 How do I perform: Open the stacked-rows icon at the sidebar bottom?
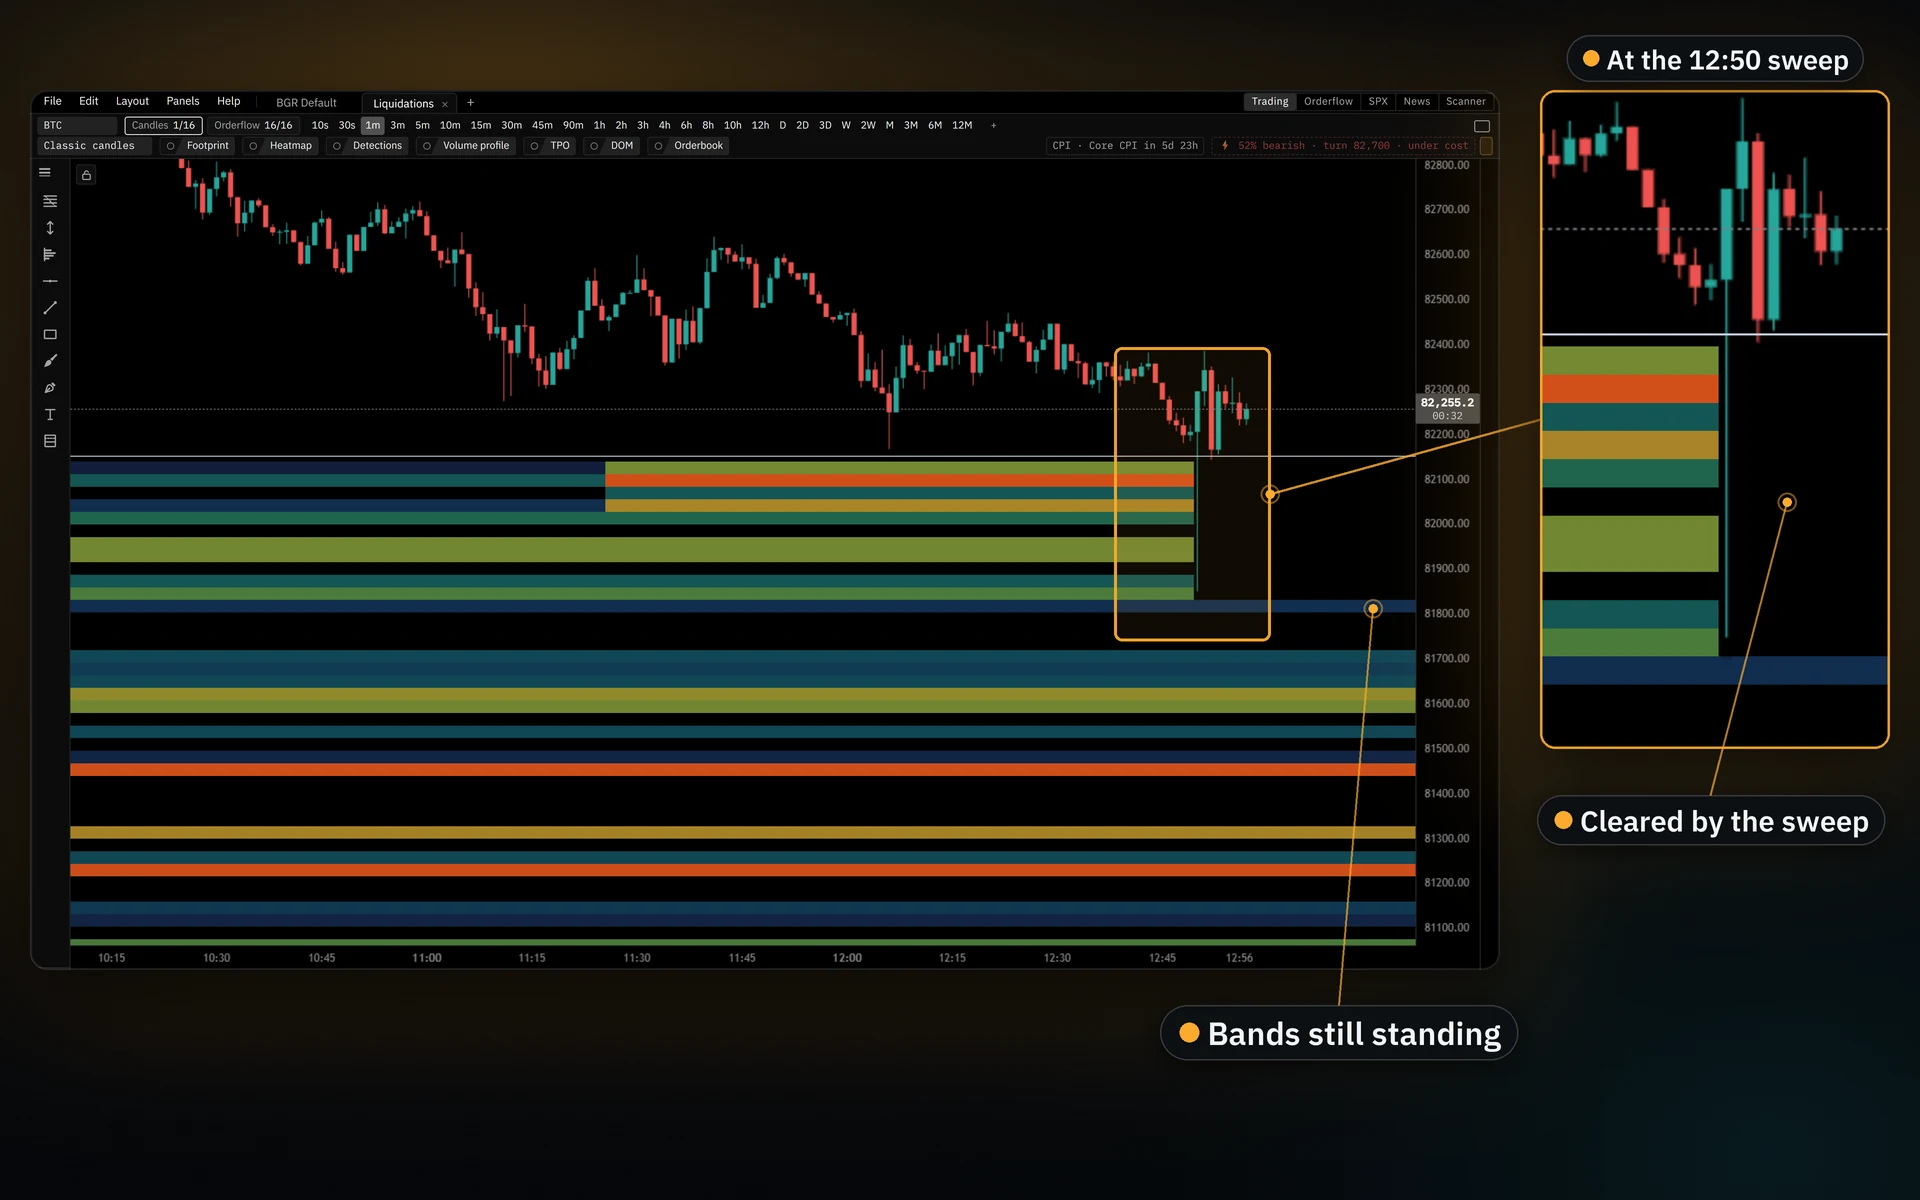(x=50, y=441)
